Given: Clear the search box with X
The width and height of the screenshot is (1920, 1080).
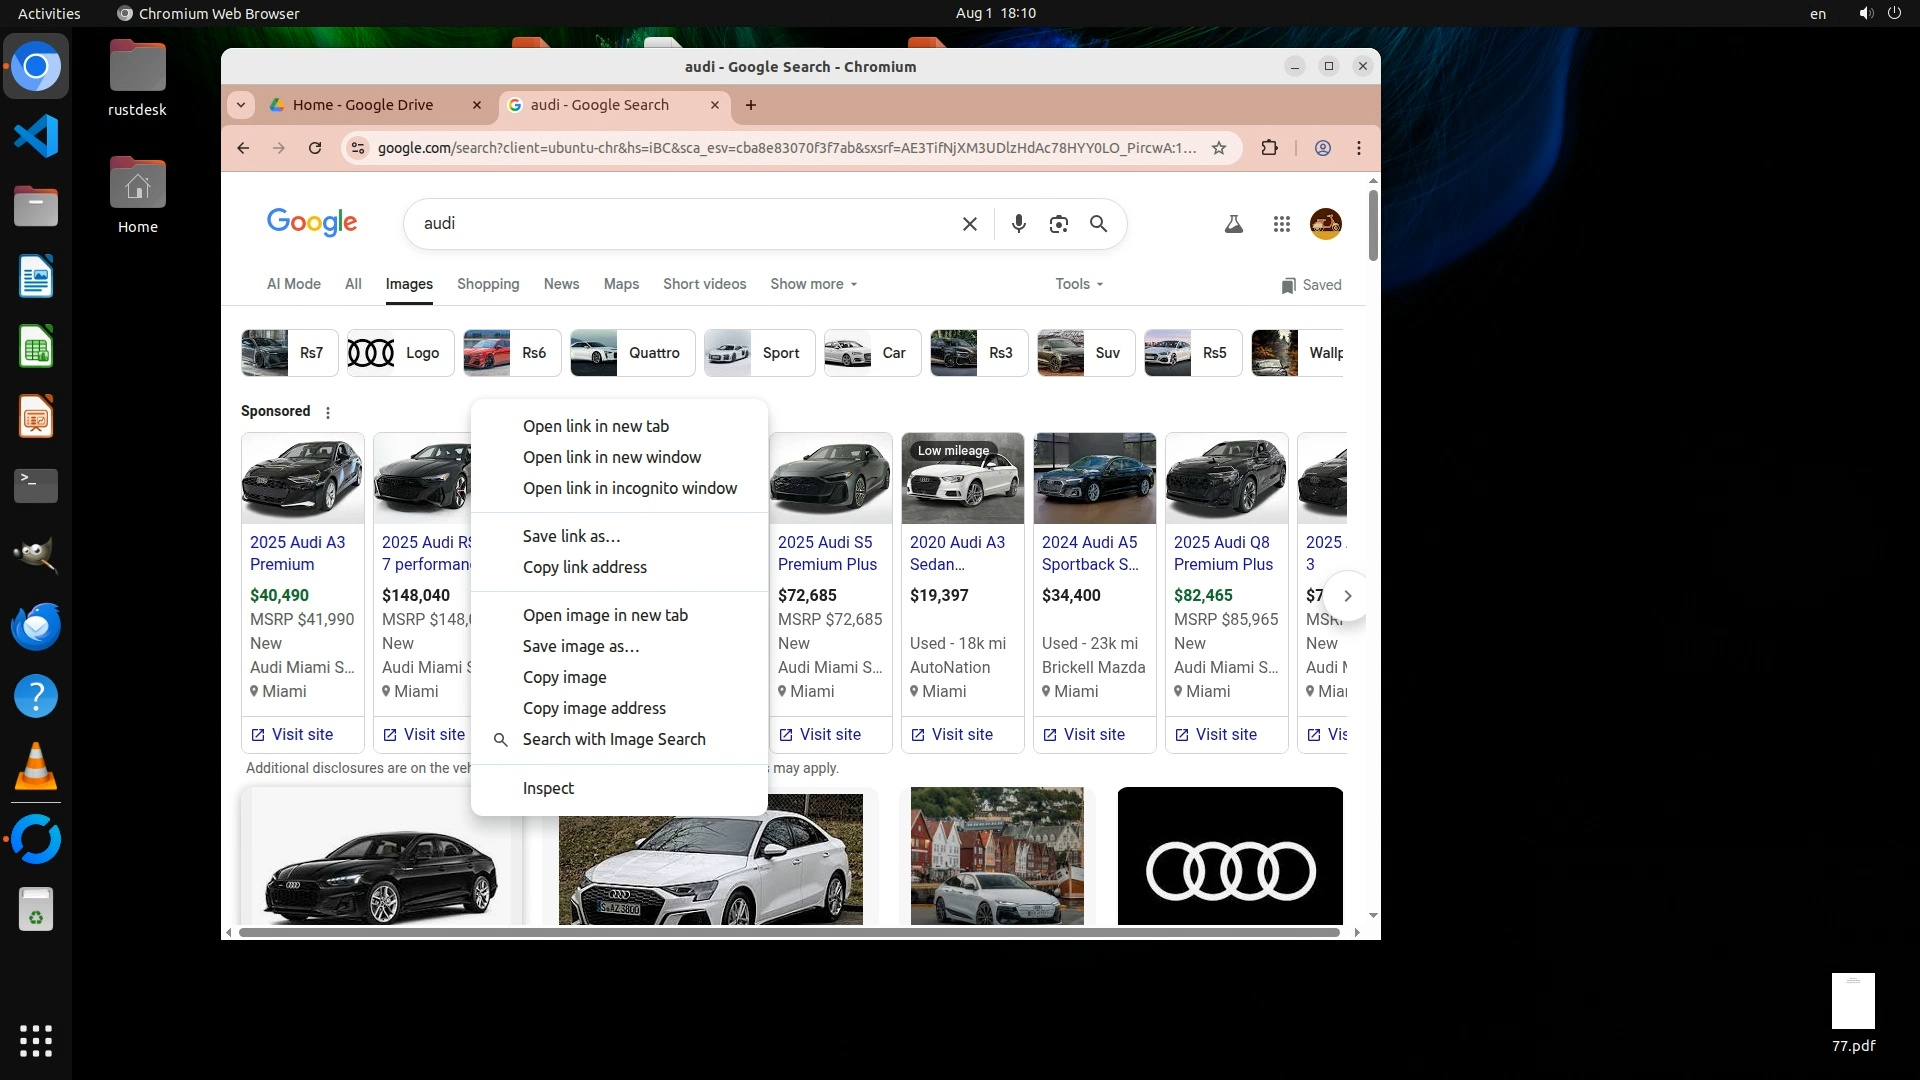Looking at the screenshot, I should pyautogui.click(x=969, y=224).
